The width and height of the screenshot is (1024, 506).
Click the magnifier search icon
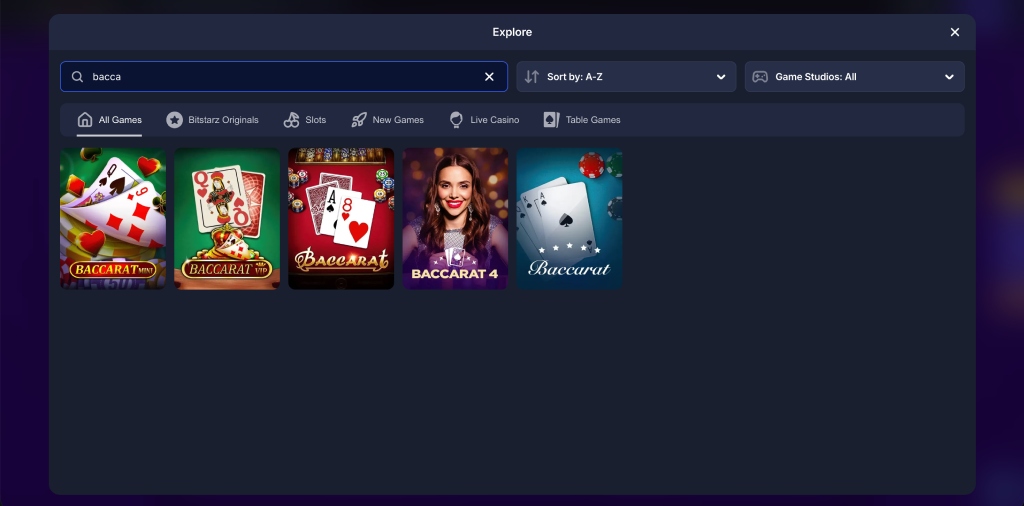77,76
